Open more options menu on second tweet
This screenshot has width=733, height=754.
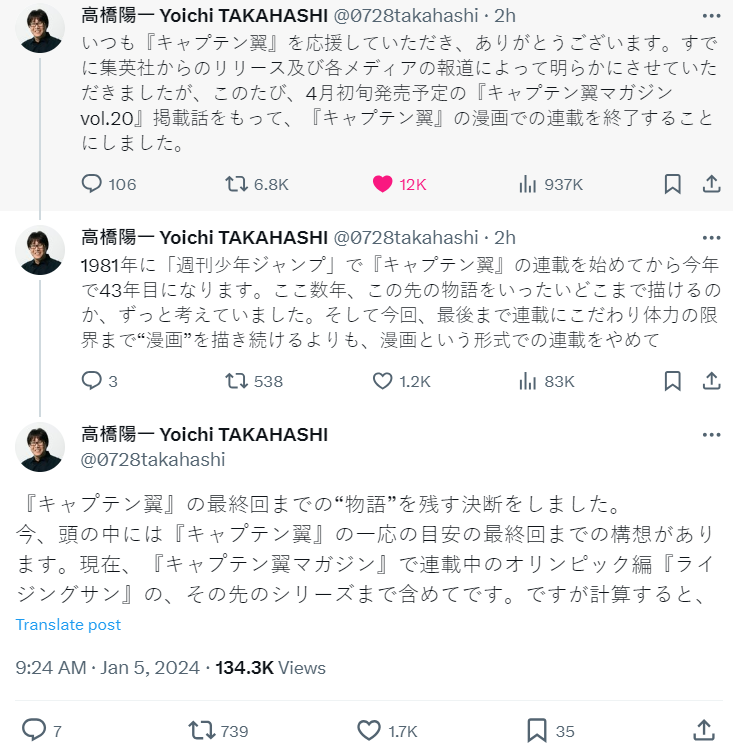click(x=710, y=237)
